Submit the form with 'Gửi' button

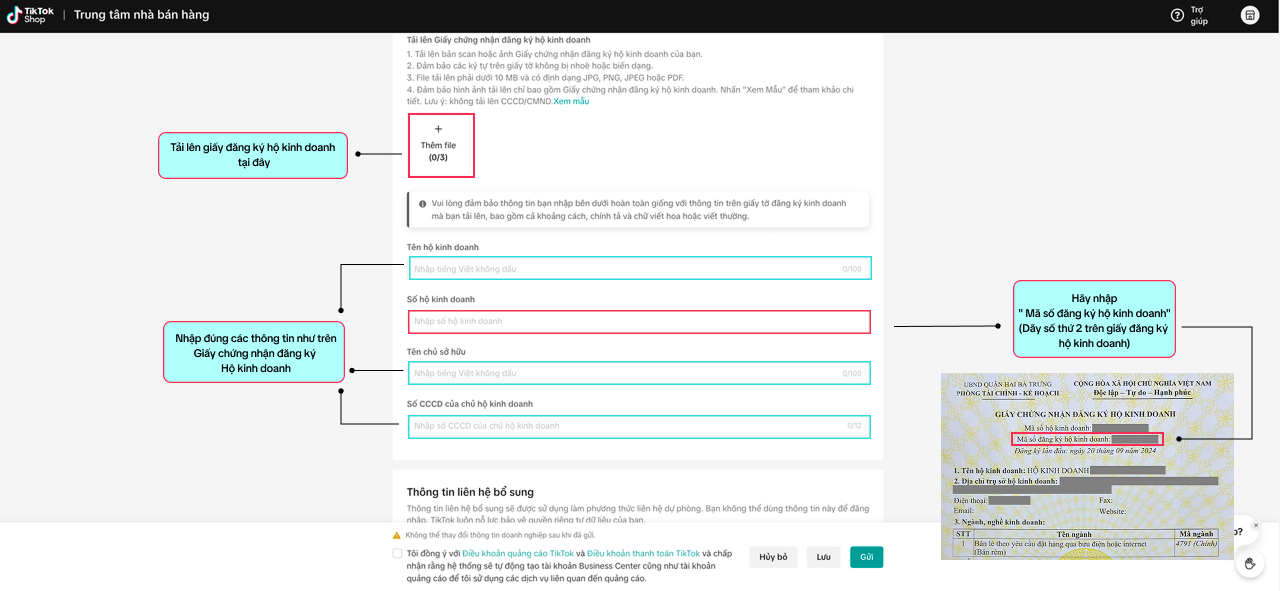click(866, 557)
